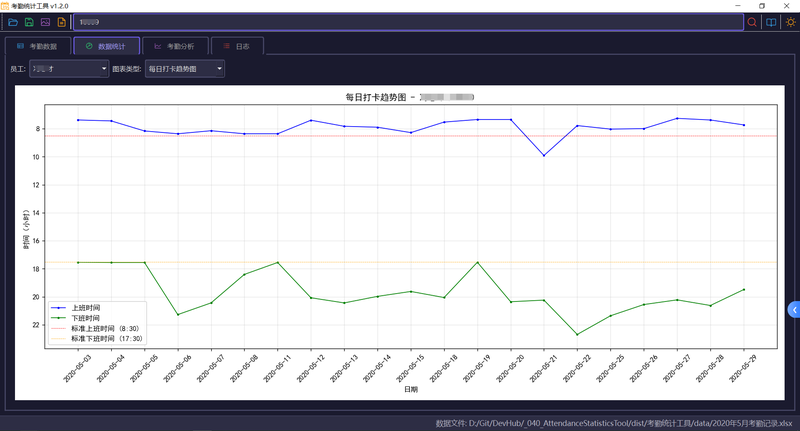Screen dimensions: 800x431
Task: Click the 2020-05-22 latest clock-out data point
Action: click(x=577, y=335)
